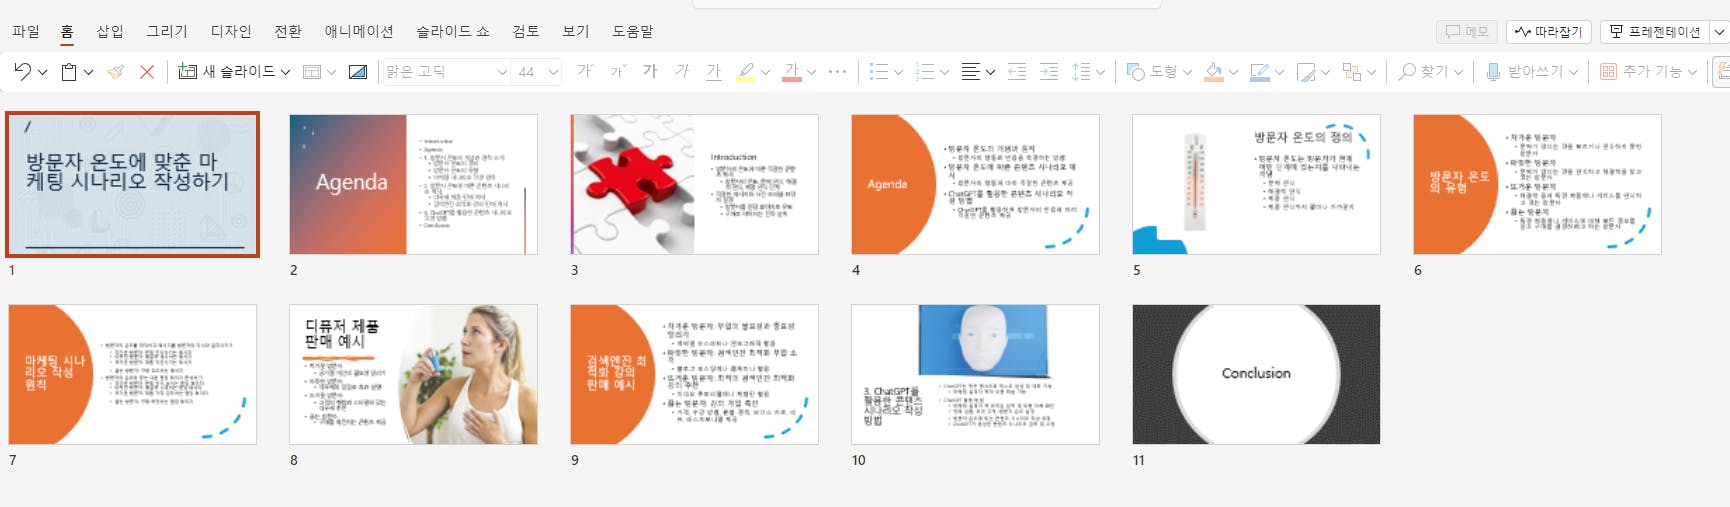Switch to the 보기 tab
Viewport: 1730px width, 507px height.
pos(576,31)
